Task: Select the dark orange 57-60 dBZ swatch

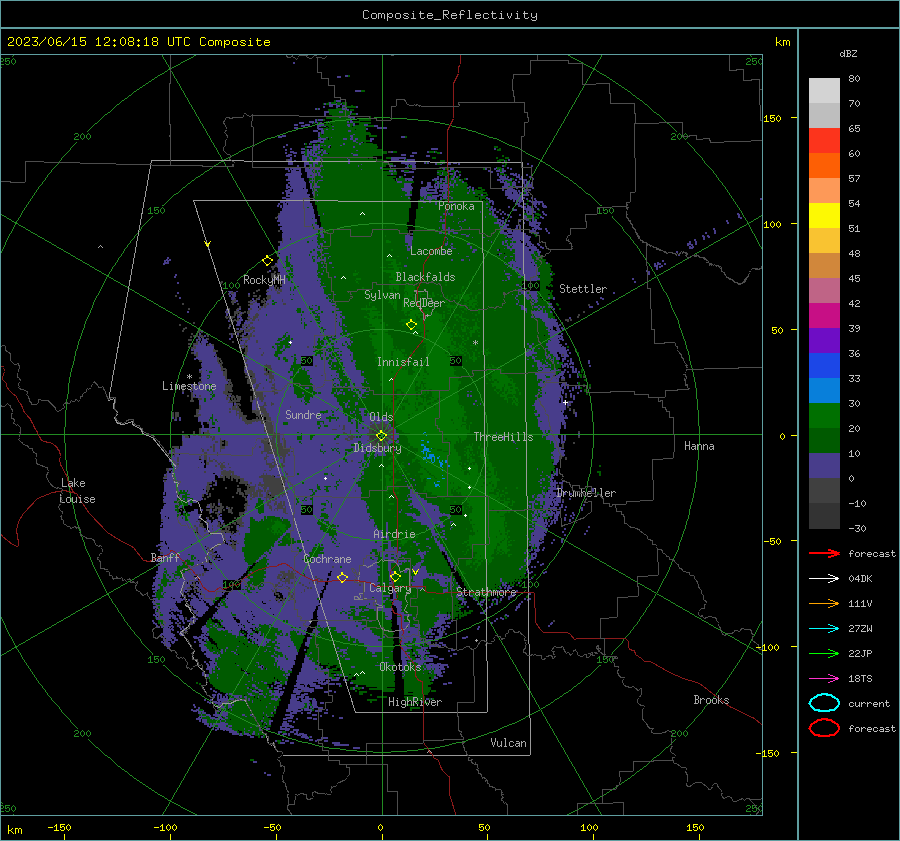Action: click(x=824, y=165)
